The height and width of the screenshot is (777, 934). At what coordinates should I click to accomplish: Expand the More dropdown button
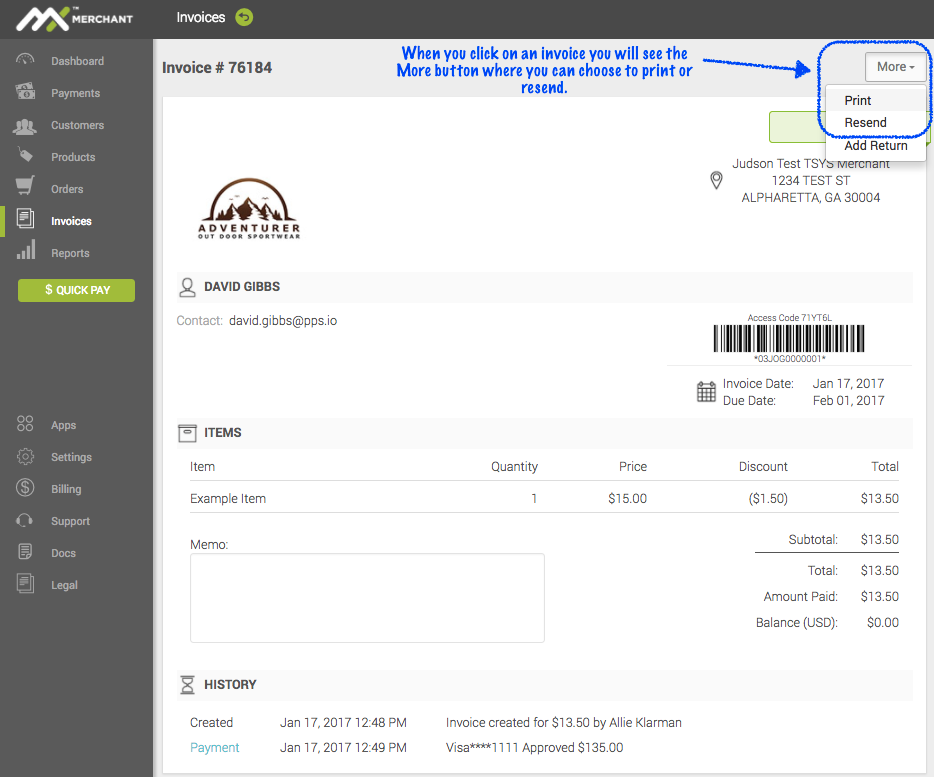tap(895, 67)
